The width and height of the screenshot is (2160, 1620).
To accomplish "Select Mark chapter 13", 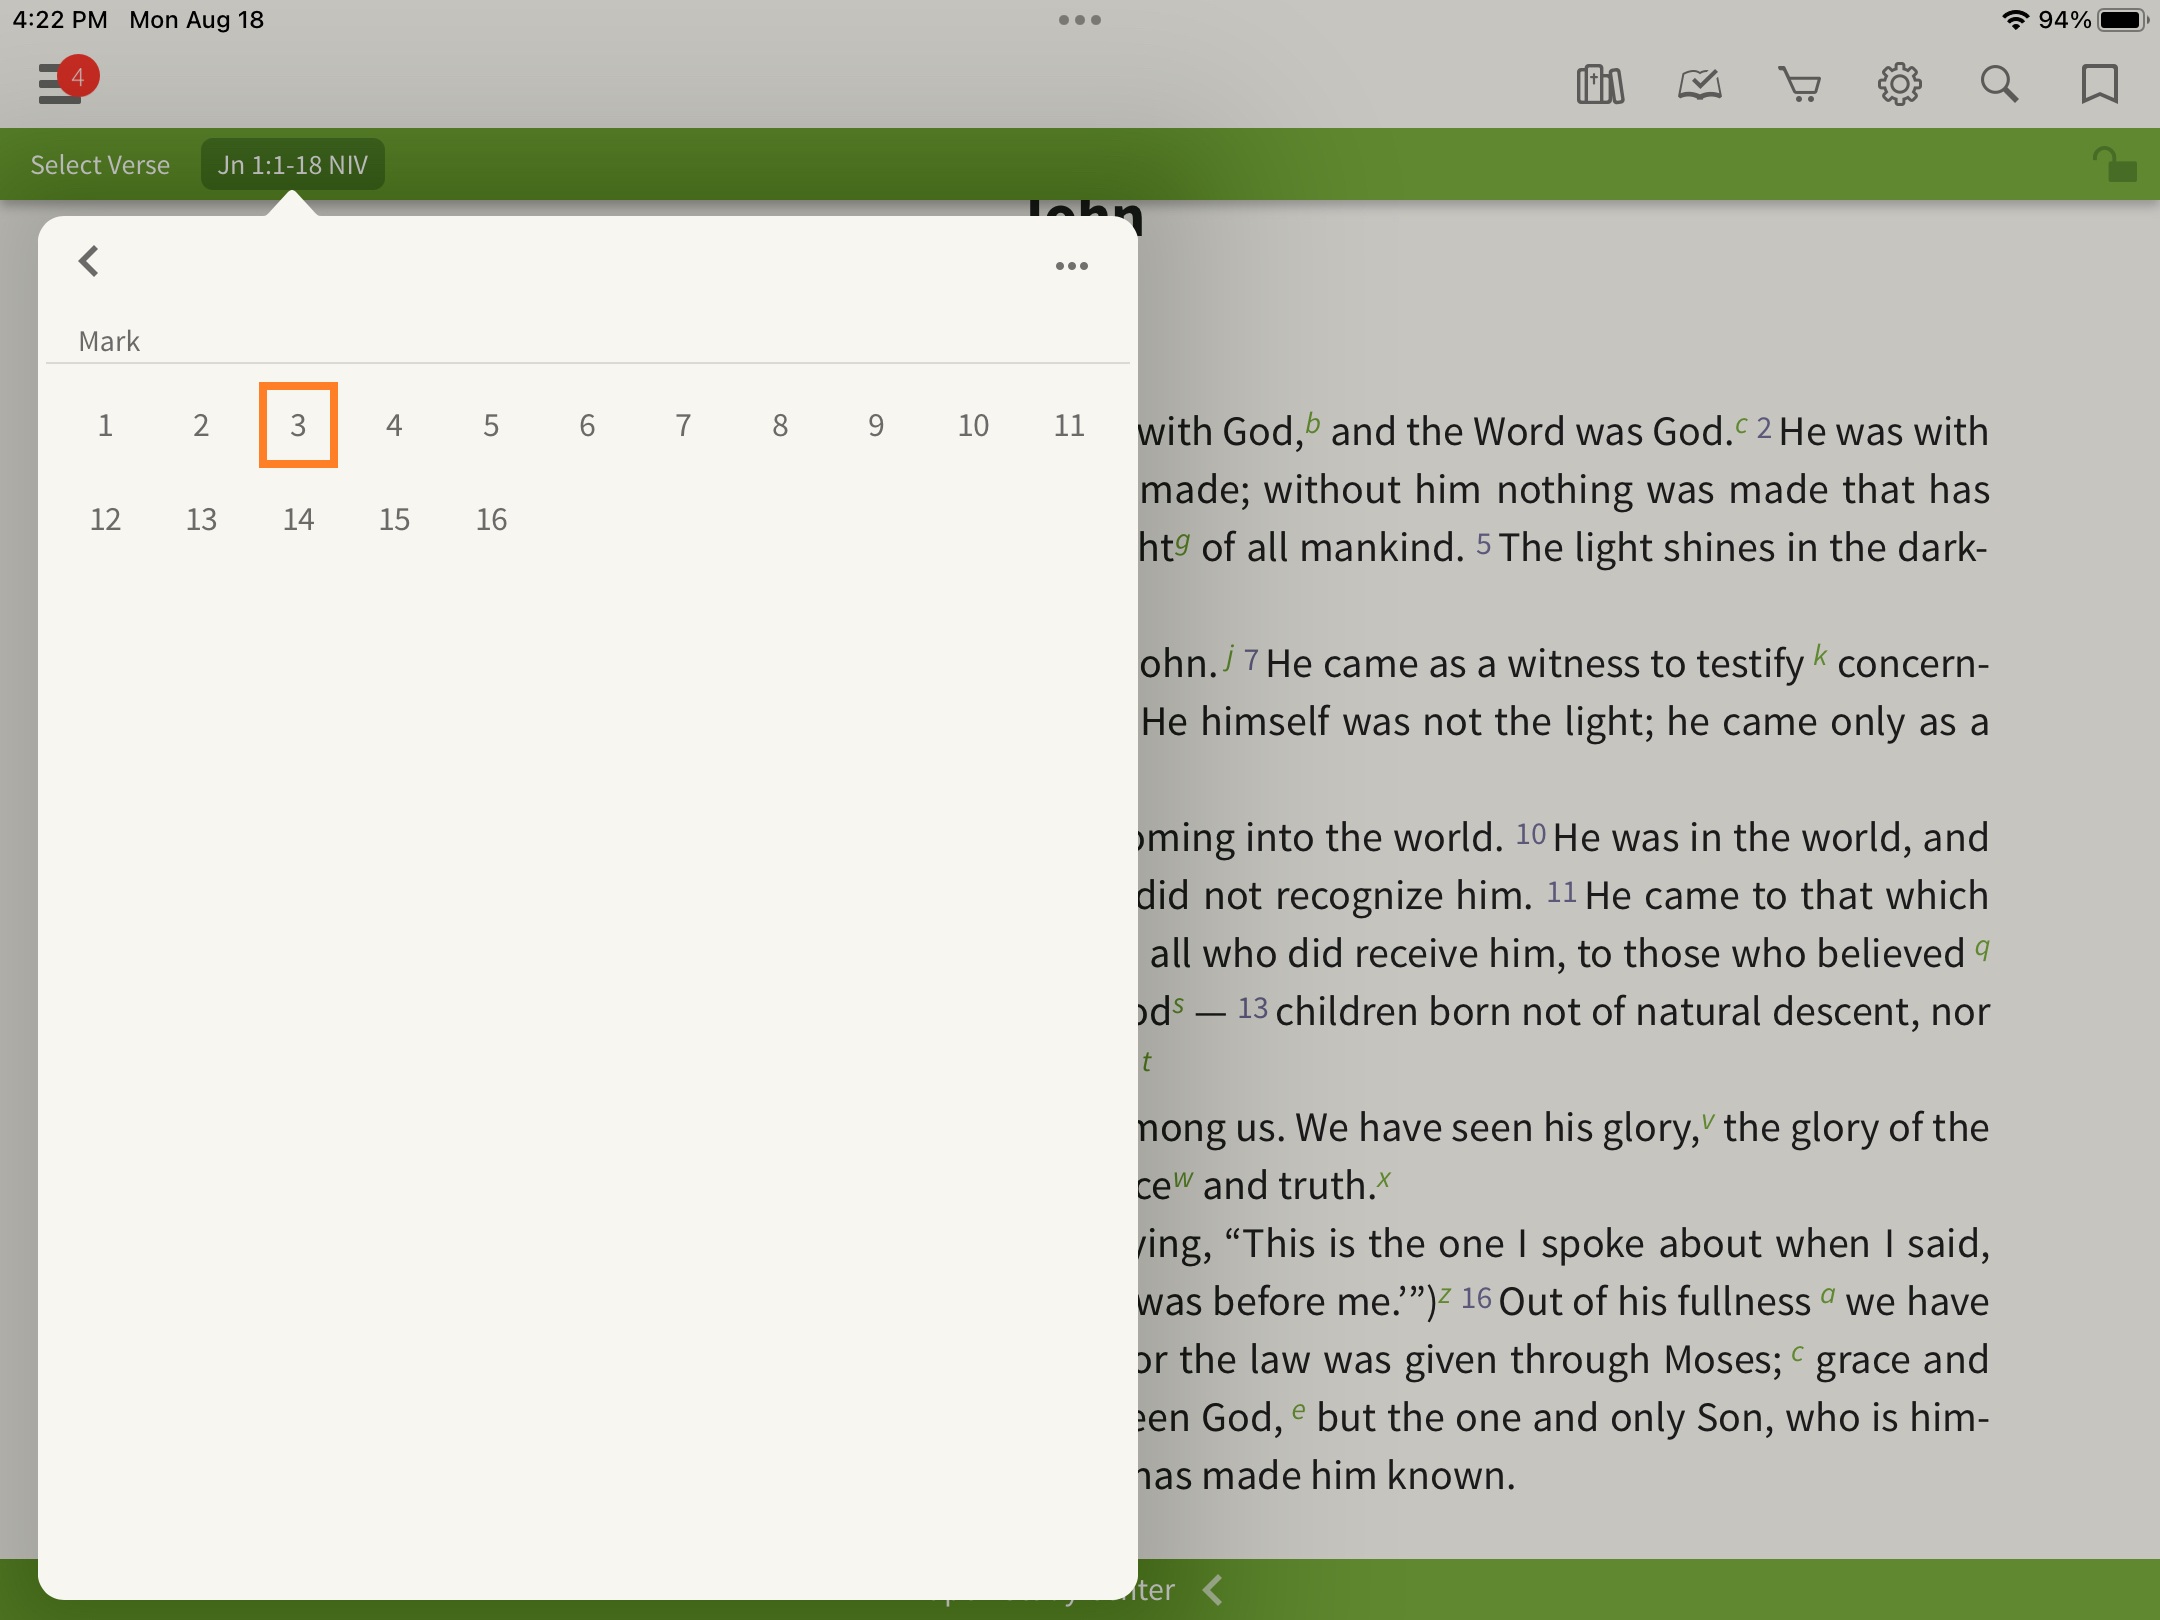I will 201,520.
